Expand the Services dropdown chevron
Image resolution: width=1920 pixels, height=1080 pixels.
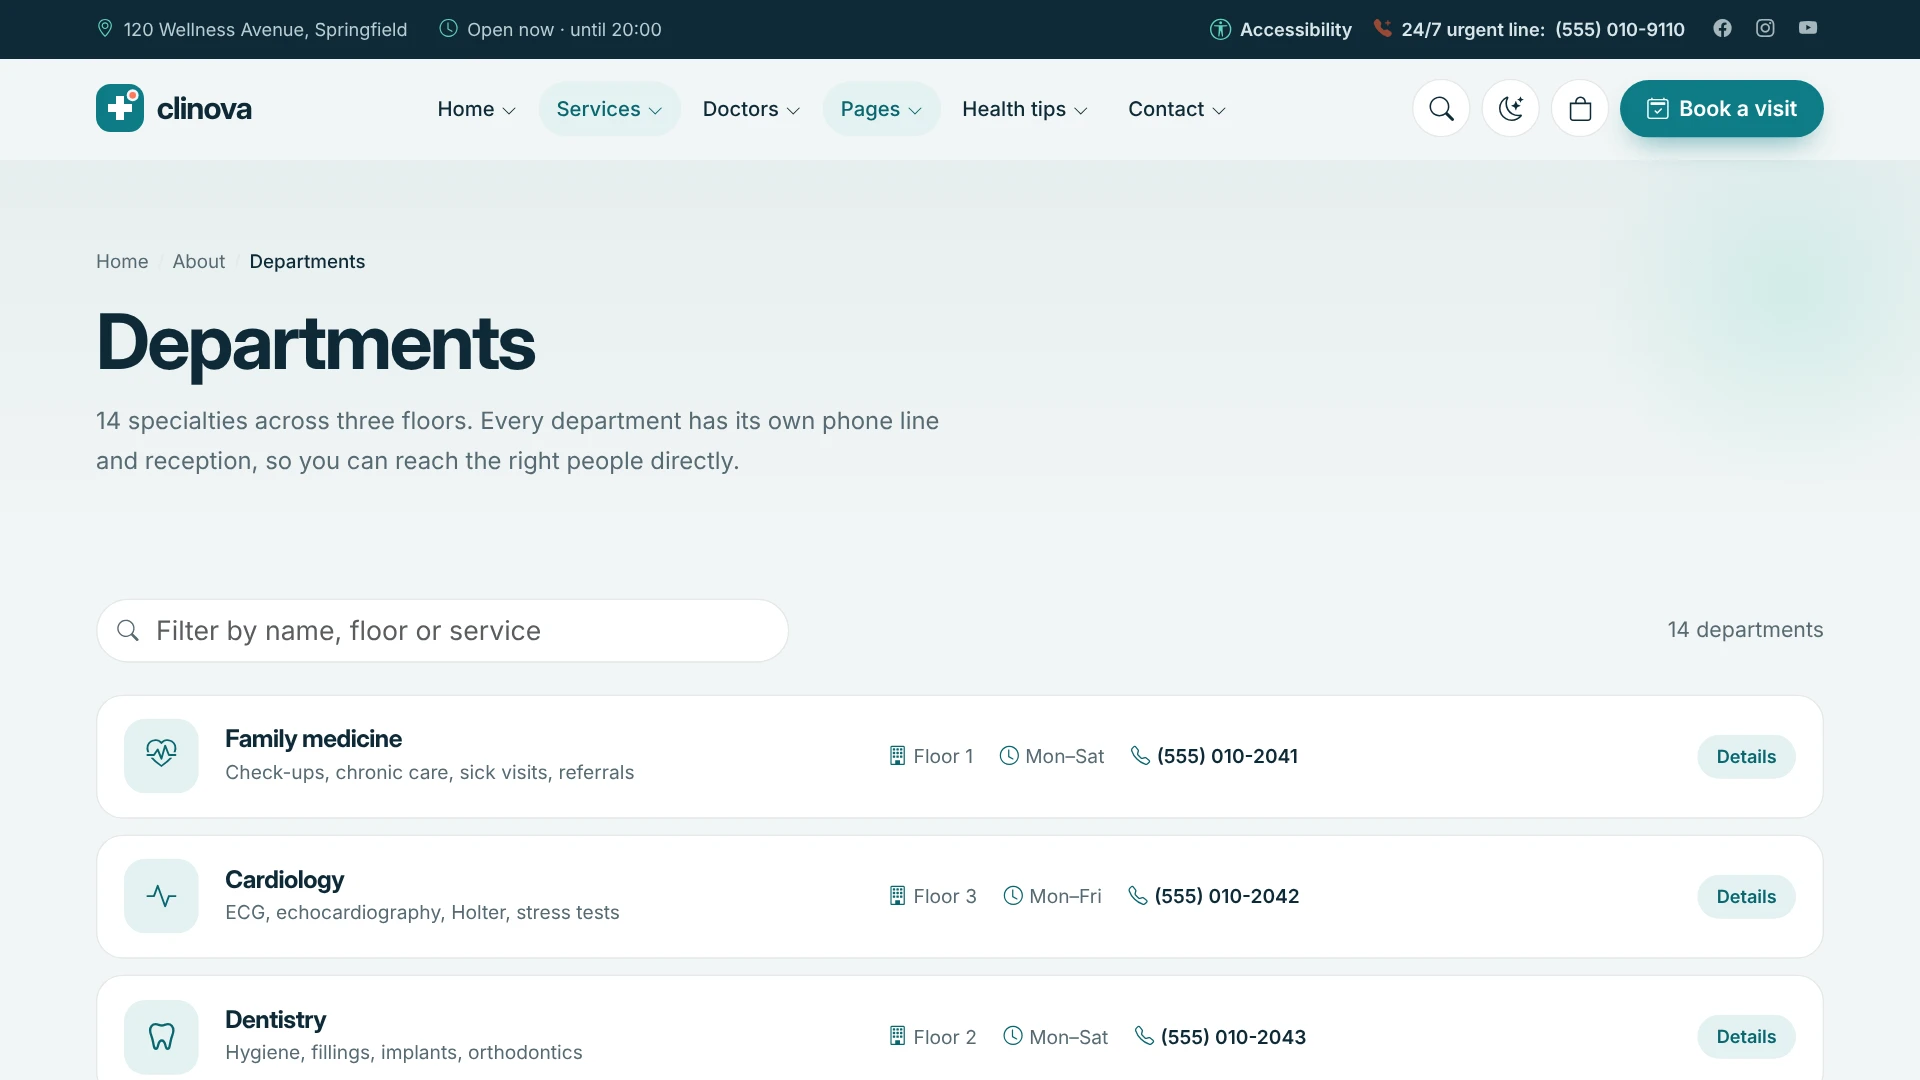[x=655, y=110]
